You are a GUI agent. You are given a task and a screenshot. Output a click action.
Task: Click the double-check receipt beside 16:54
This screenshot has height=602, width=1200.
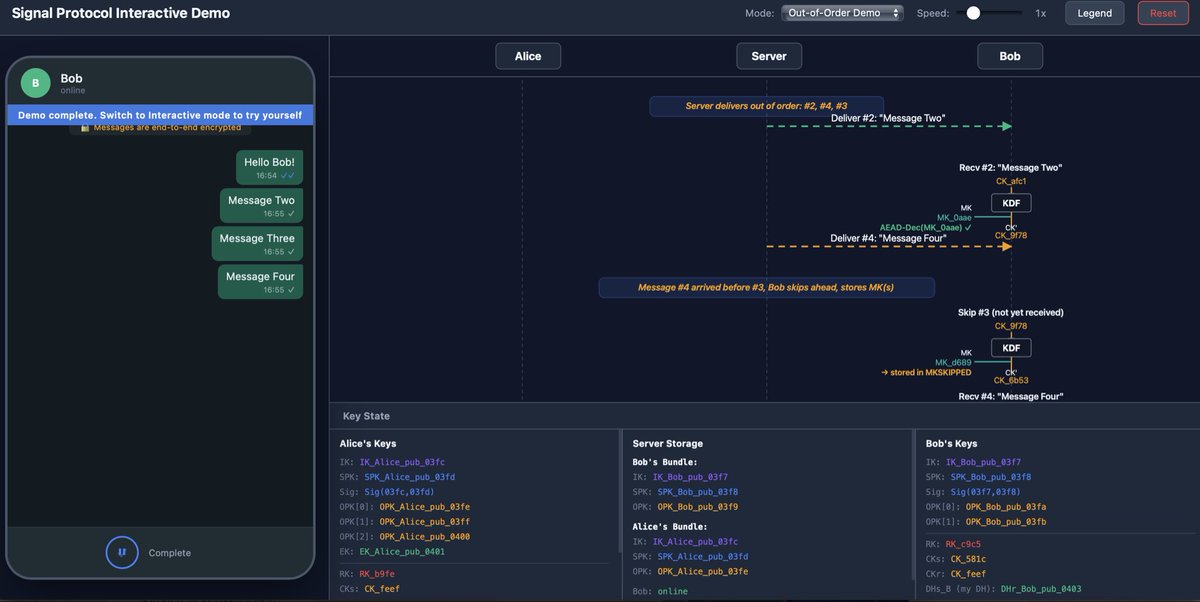click(288, 175)
